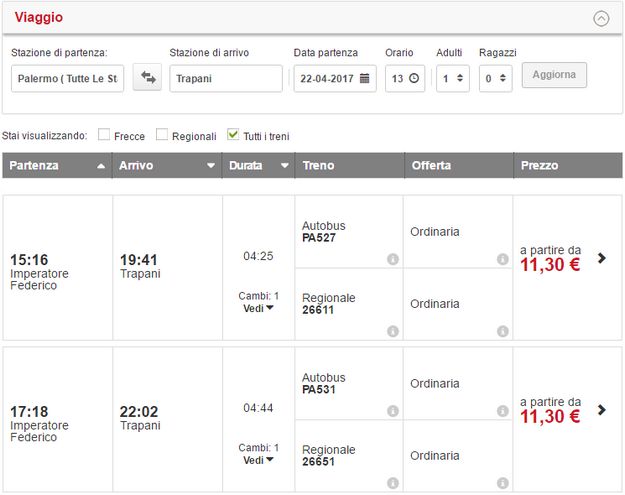The height and width of the screenshot is (495, 625).
Task: Open details arrow for 15:16 trip
Action: coord(602,258)
